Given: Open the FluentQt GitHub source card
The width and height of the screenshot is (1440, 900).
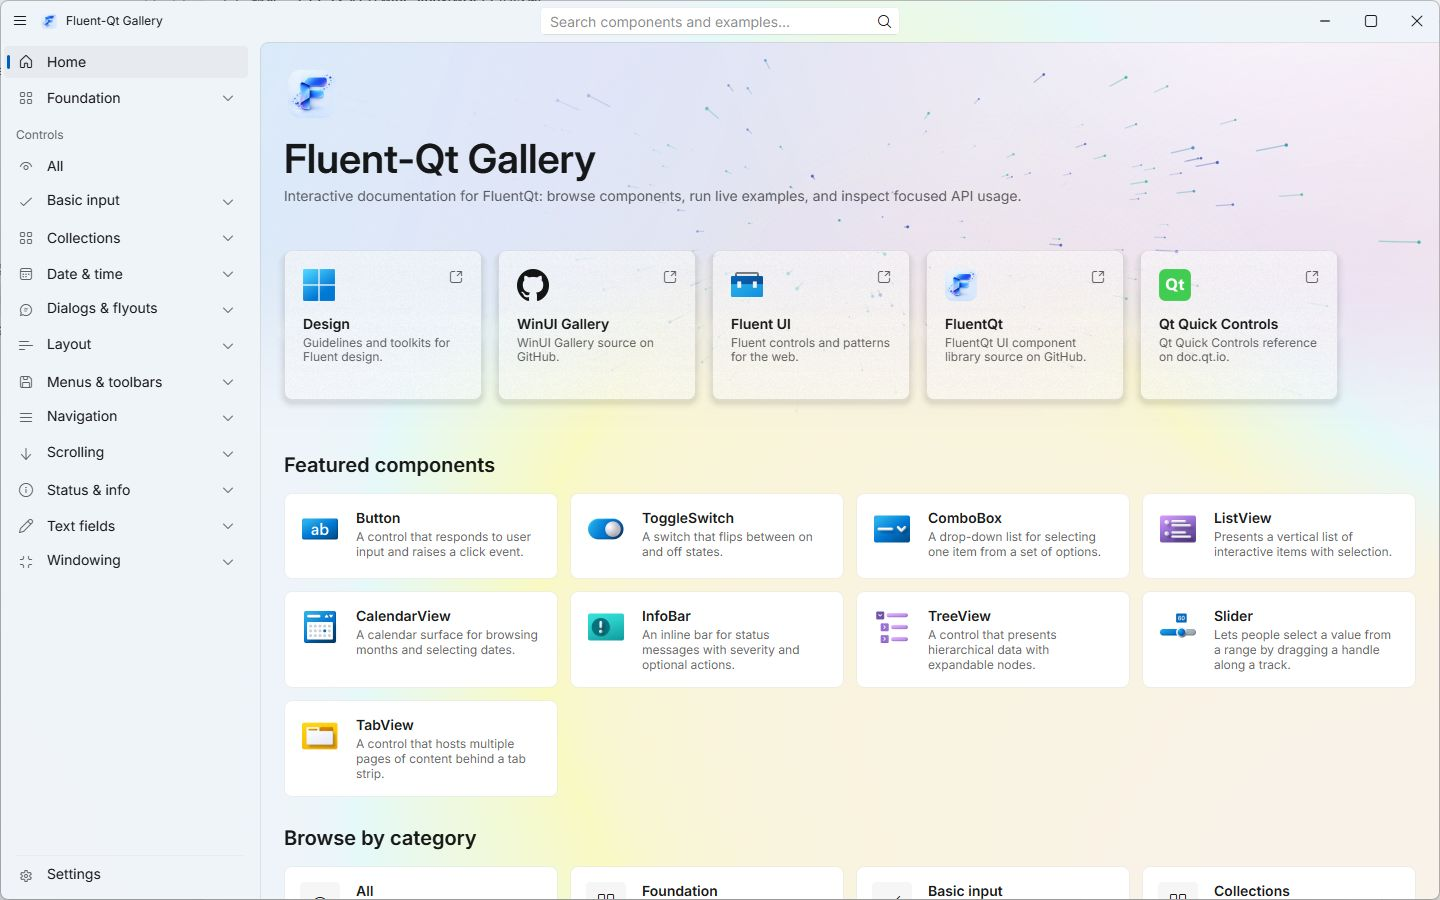Looking at the screenshot, I should (x=1025, y=325).
